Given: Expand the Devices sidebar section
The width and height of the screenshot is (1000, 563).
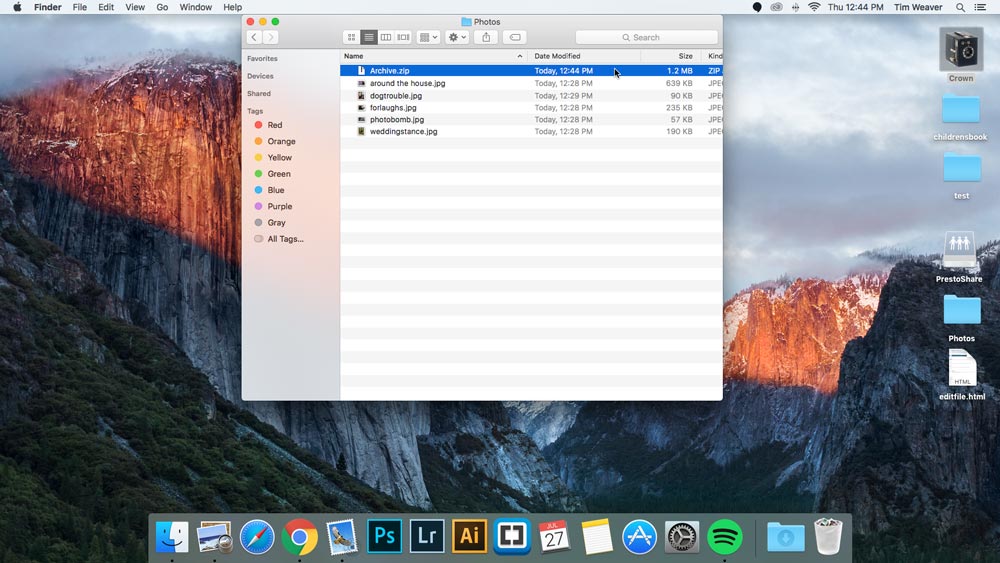Looking at the screenshot, I should 260,76.
